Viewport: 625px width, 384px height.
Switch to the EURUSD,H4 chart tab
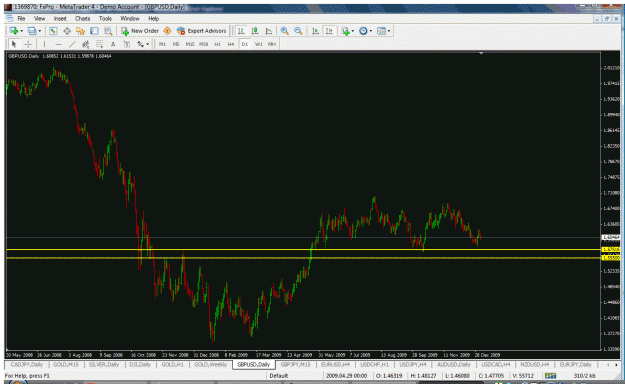(335, 365)
